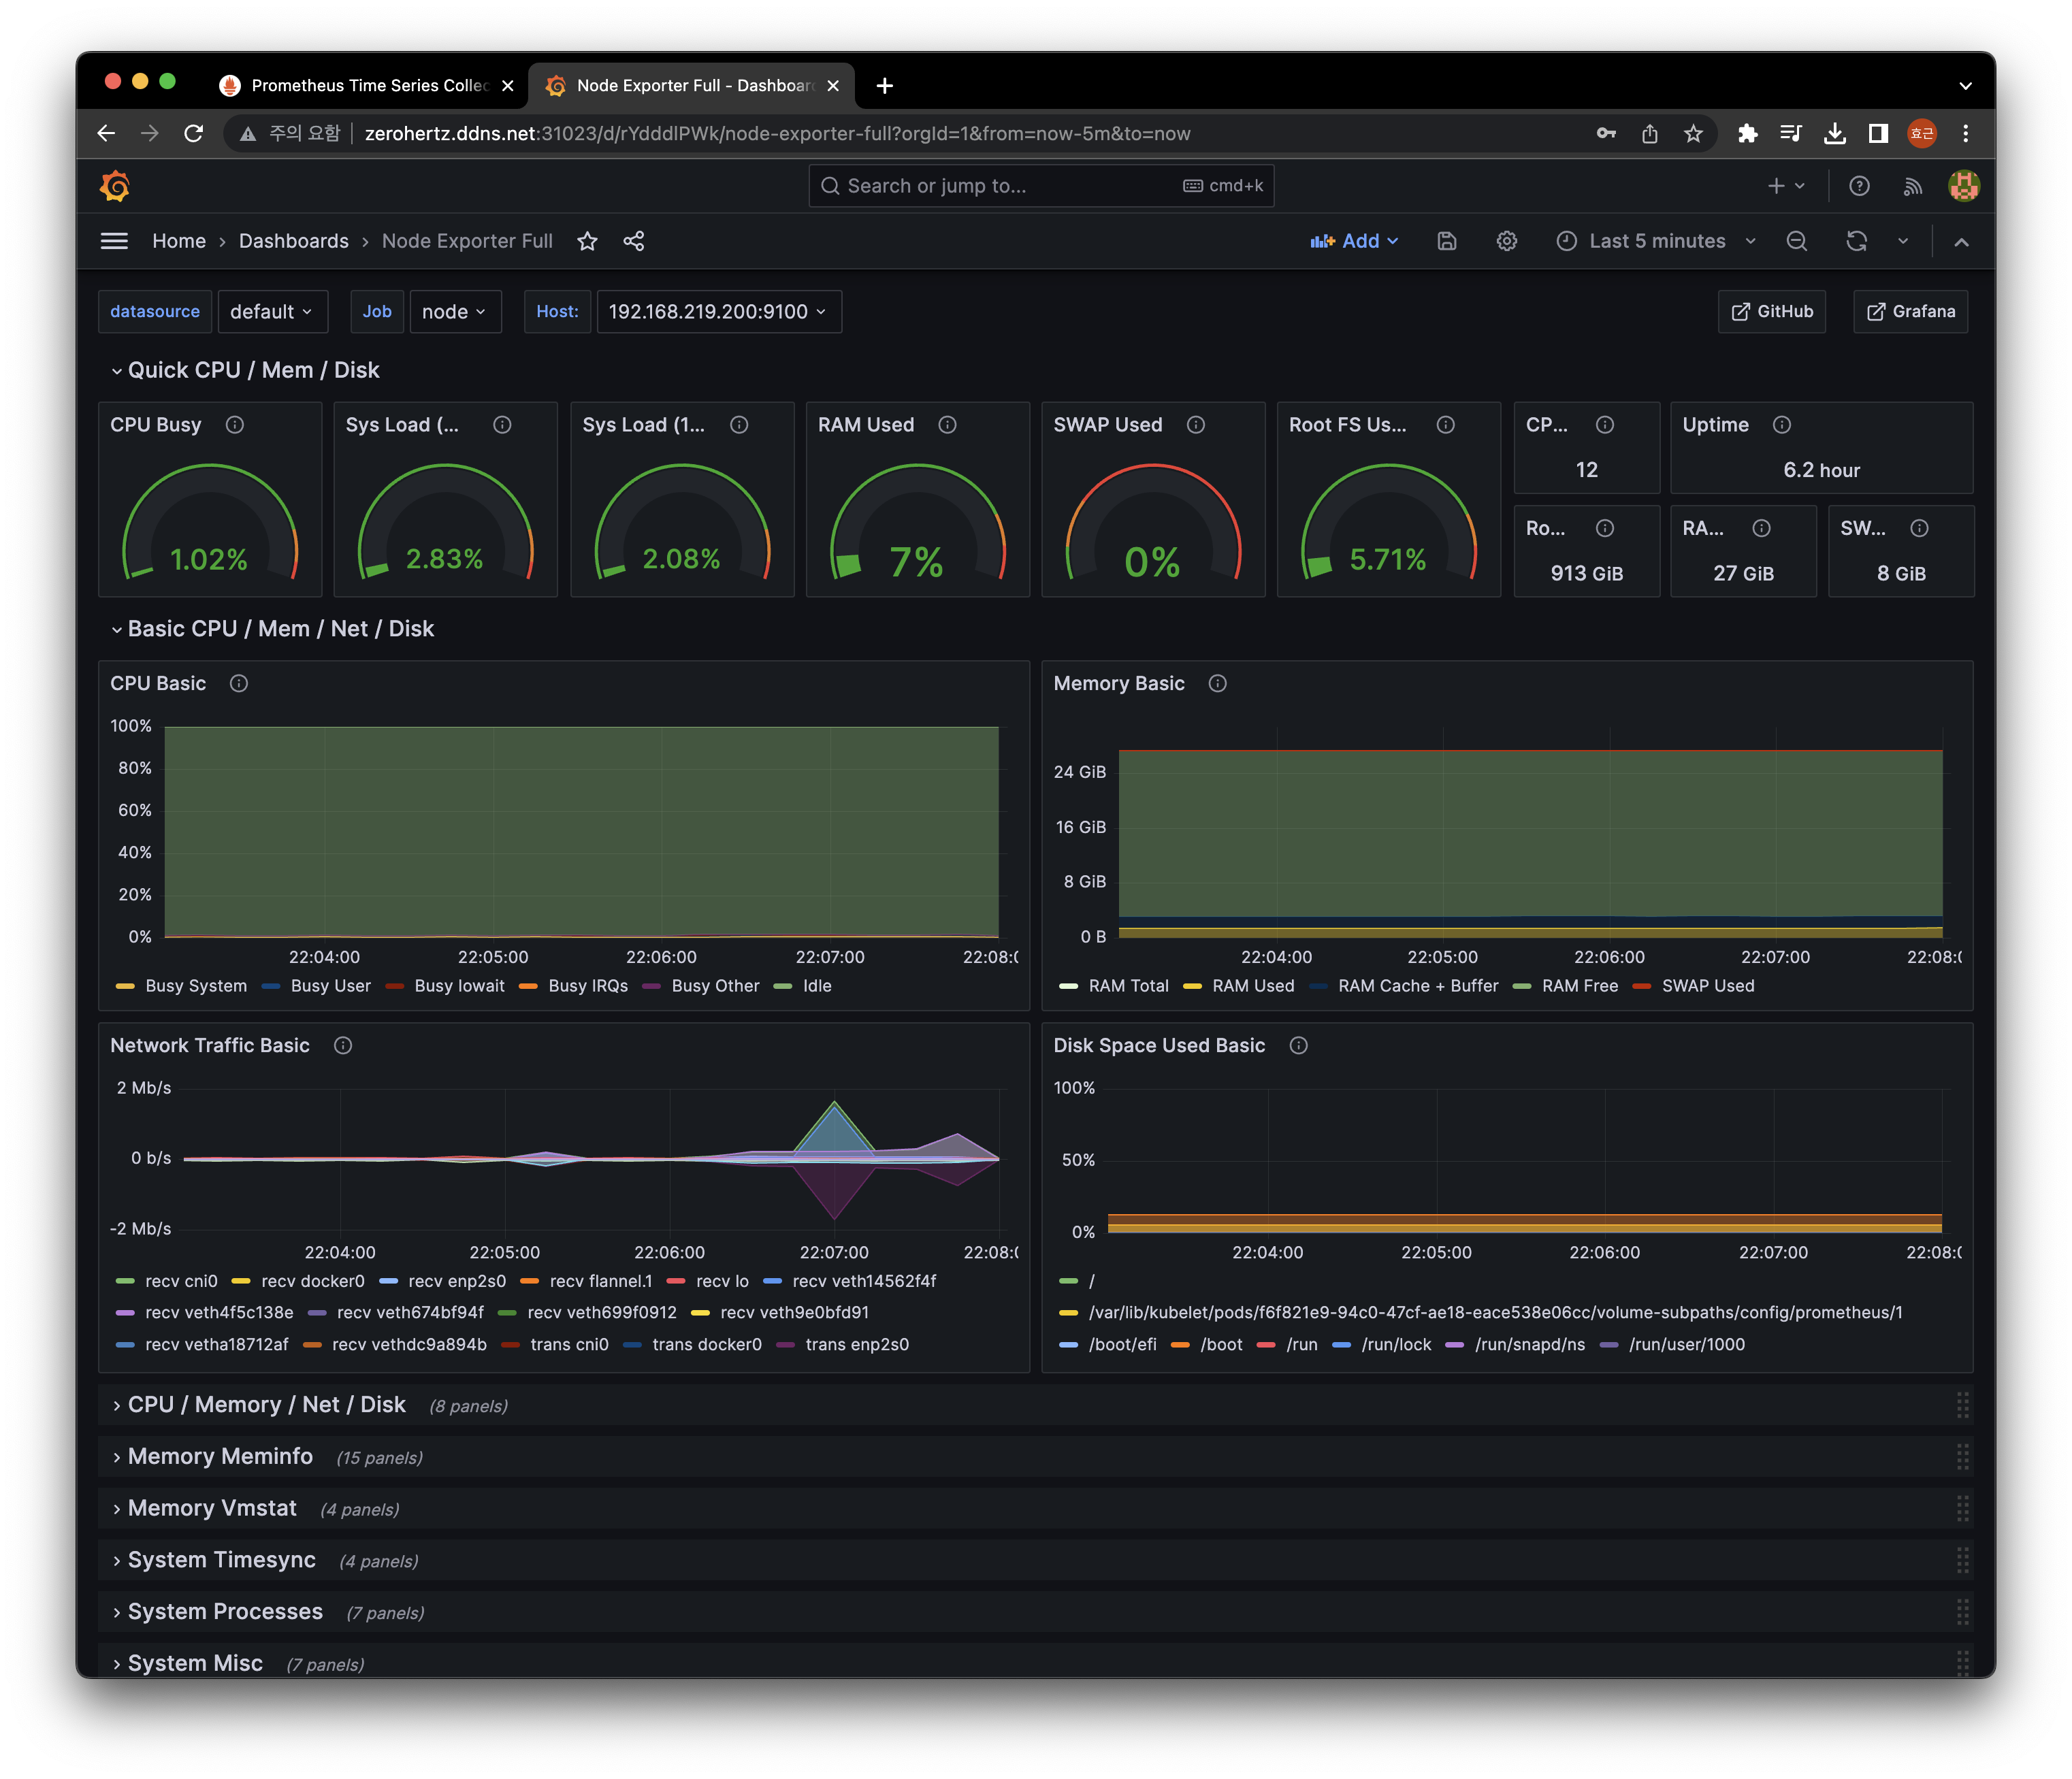
Task: Open a new browser tab
Action: [x=884, y=86]
